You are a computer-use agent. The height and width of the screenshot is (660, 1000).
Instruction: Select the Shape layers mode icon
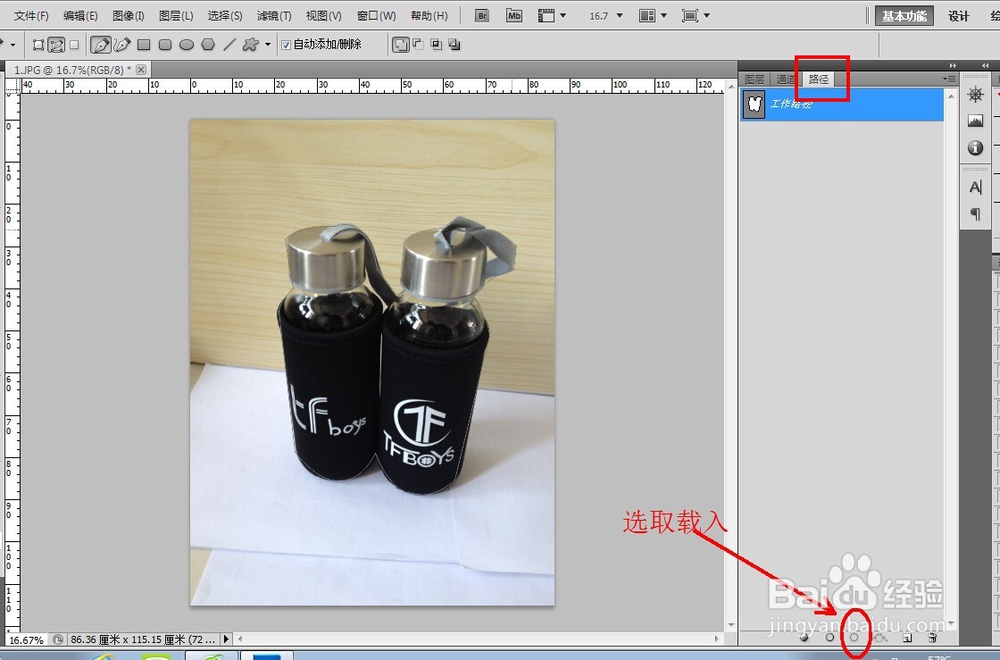(x=38, y=45)
